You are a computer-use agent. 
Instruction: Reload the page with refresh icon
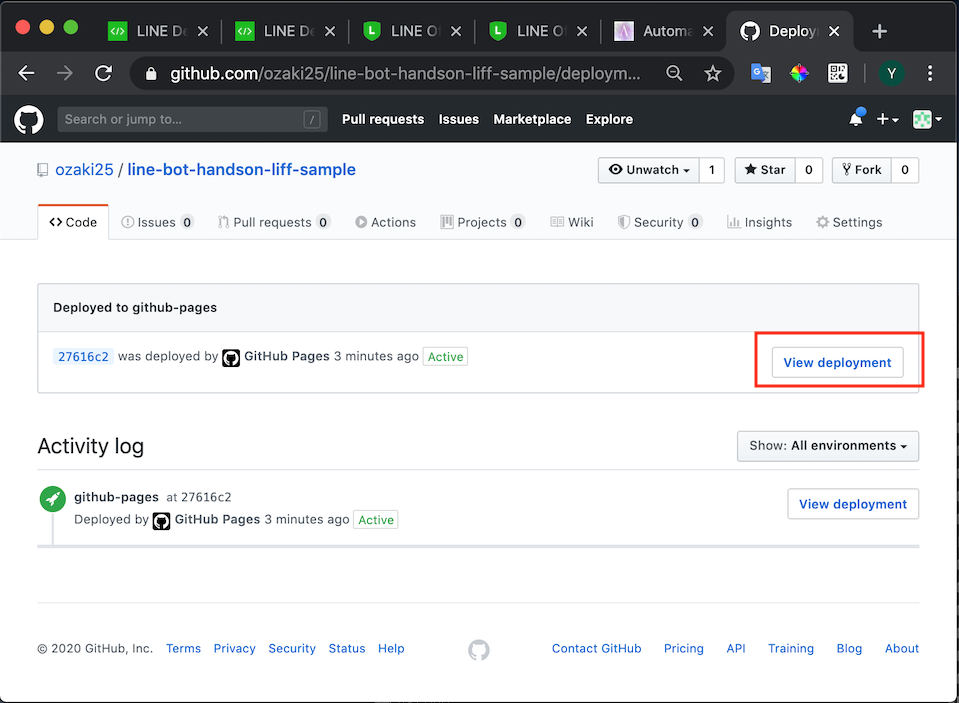[x=103, y=73]
